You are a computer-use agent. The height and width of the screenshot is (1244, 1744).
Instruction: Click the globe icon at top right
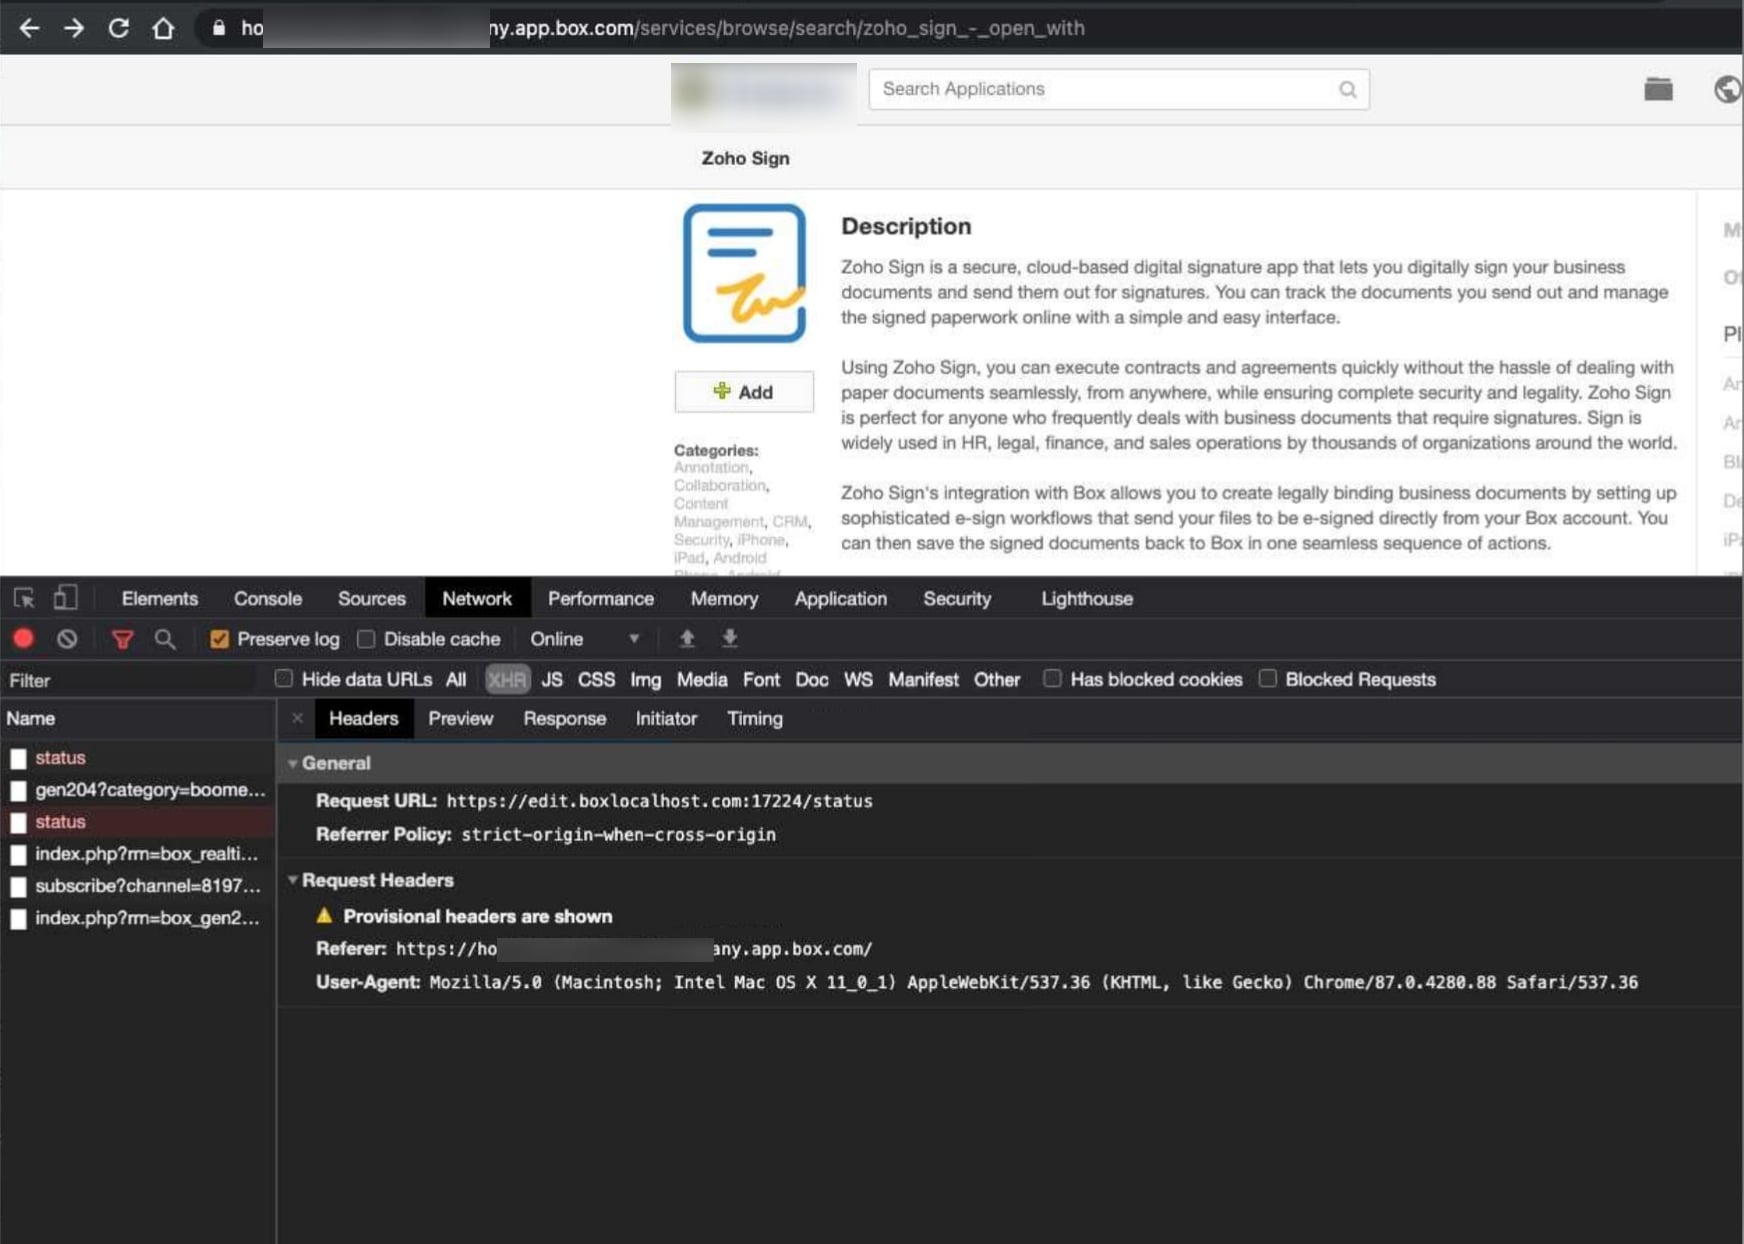1728,89
